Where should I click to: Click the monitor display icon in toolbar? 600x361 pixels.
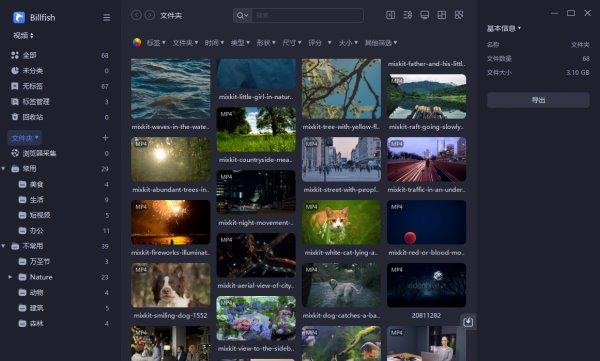coord(424,15)
